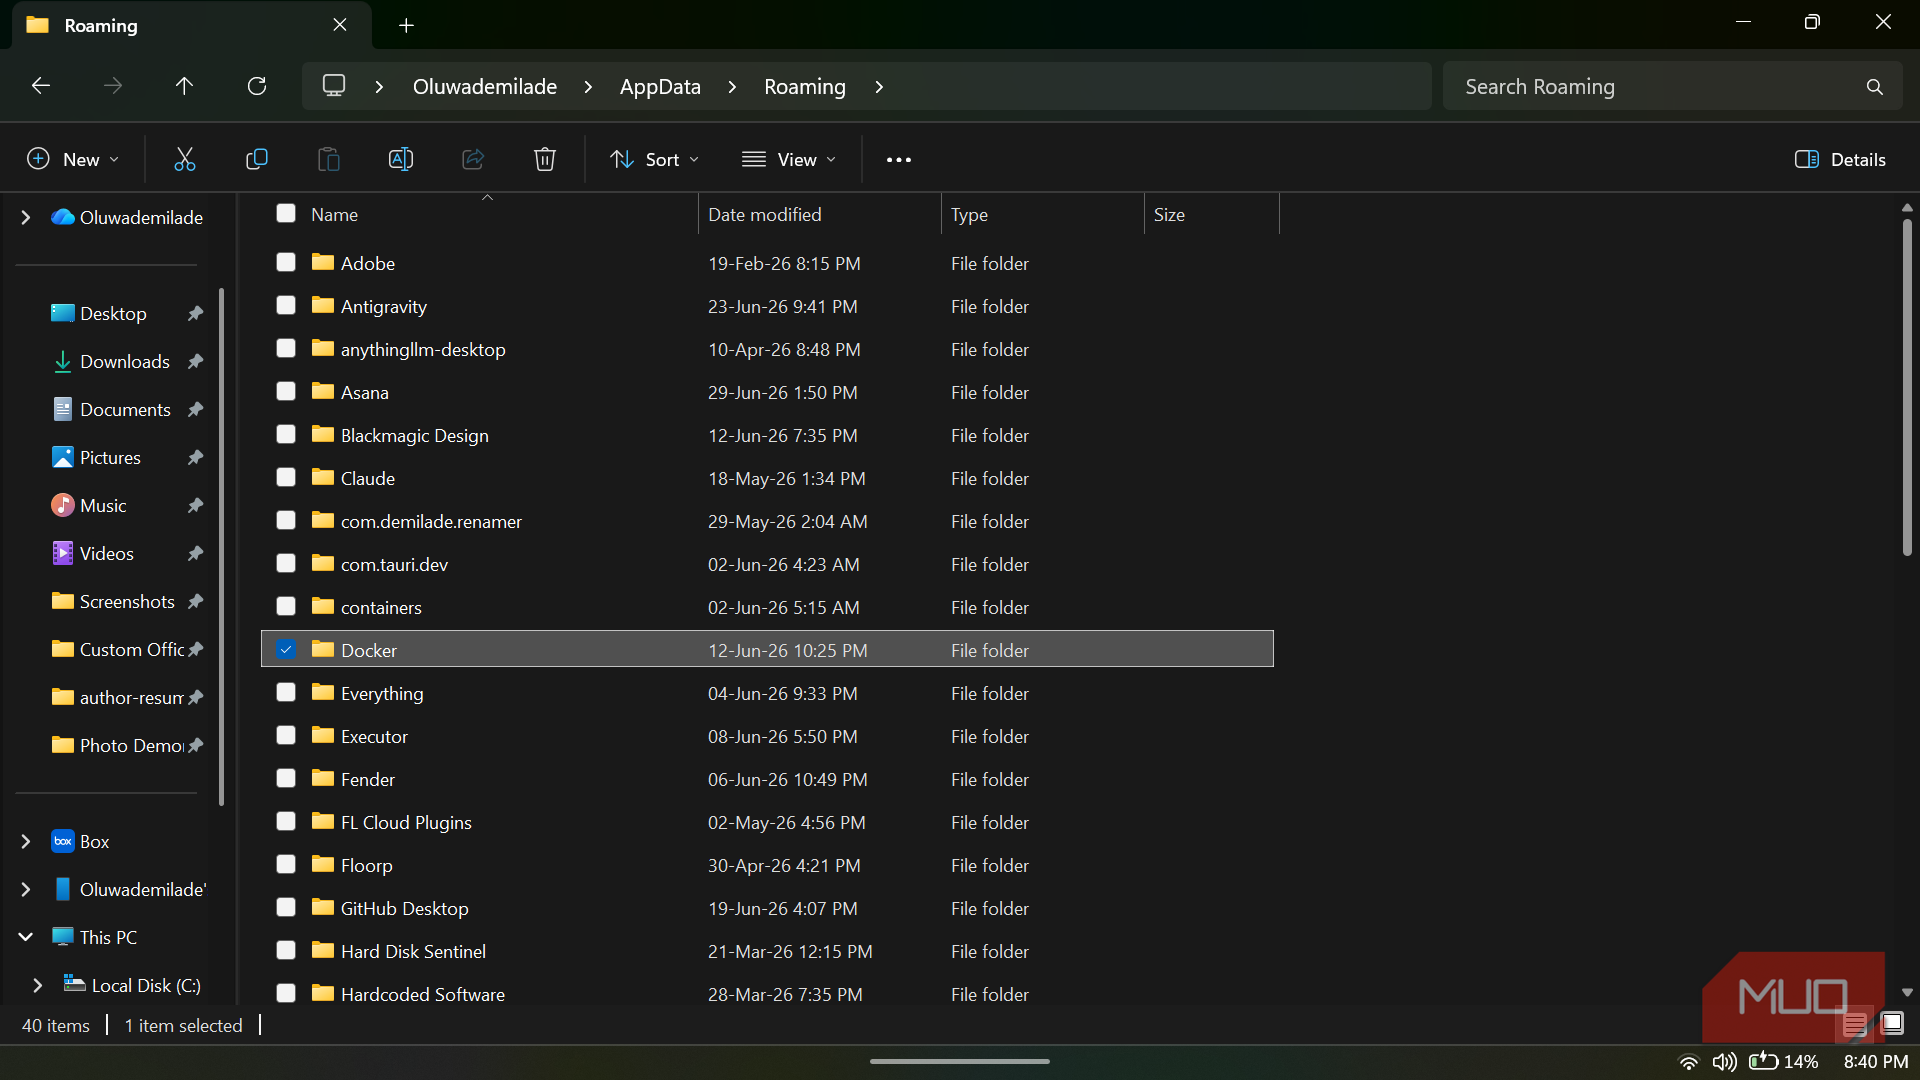Open Box in the sidebar

[x=94, y=841]
